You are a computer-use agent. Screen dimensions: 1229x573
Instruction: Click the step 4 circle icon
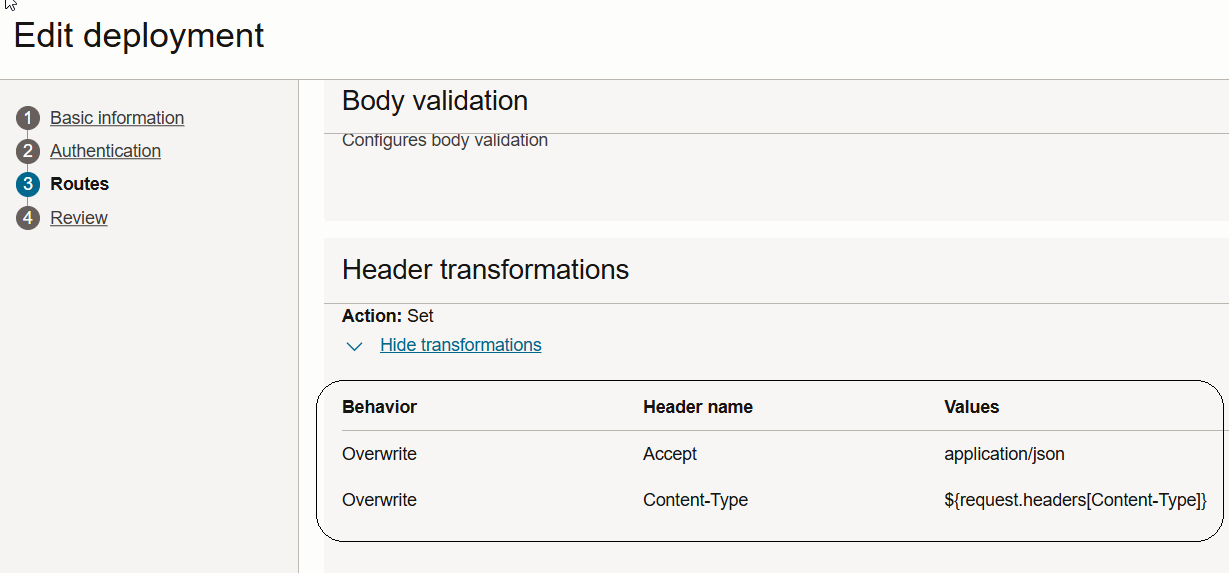pos(28,218)
